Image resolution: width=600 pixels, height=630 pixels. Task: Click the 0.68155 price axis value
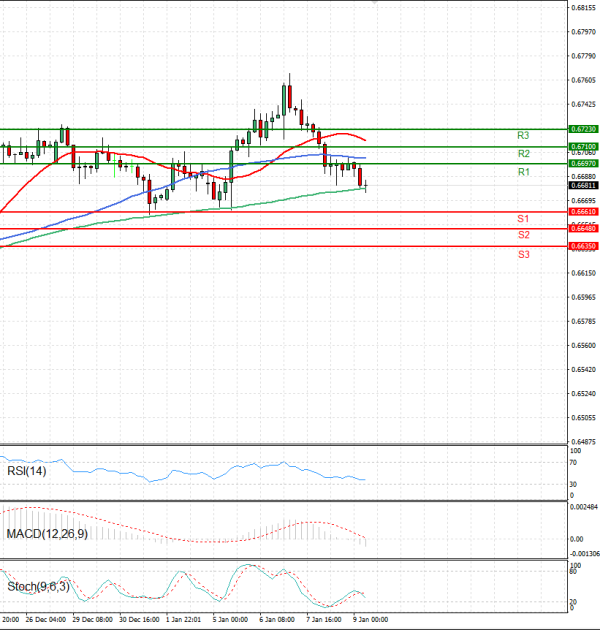tap(583, 8)
